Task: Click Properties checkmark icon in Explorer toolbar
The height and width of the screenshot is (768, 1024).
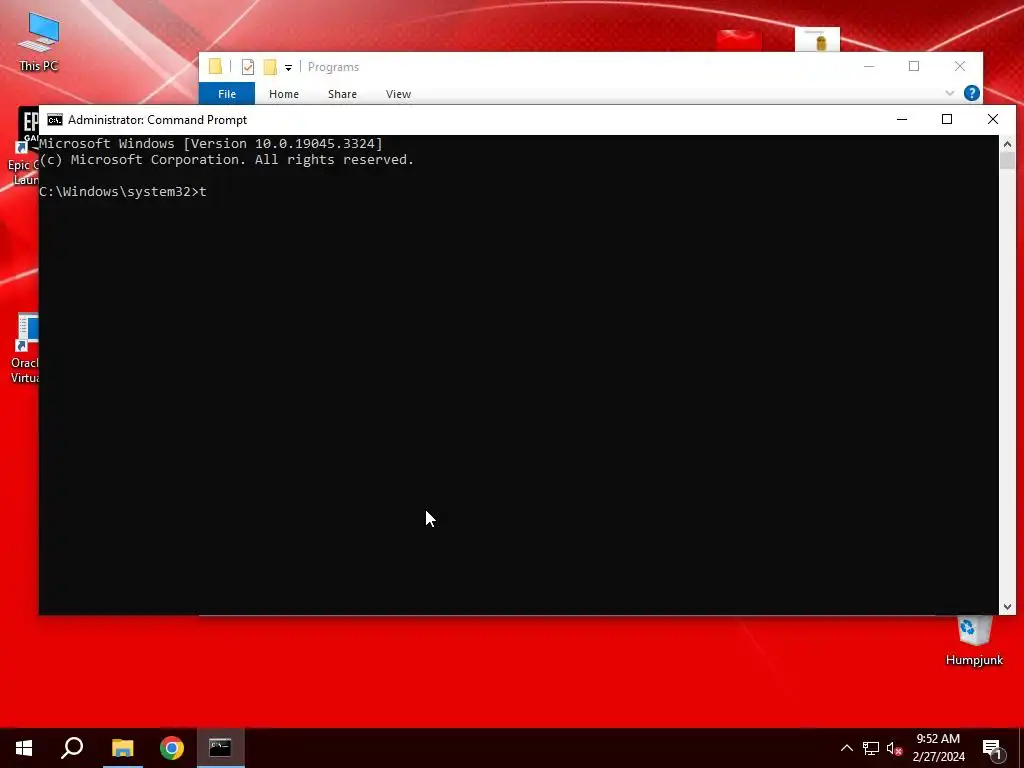Action: (248, 67)
